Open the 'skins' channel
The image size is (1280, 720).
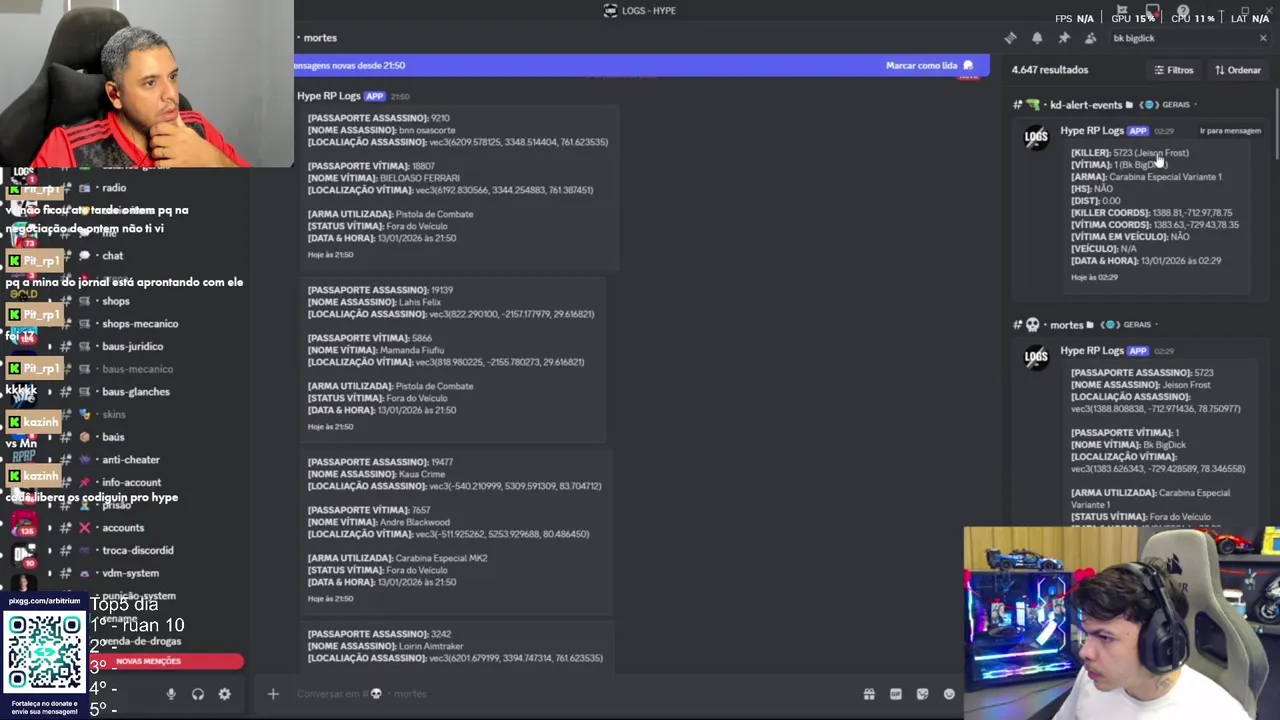[114, 415]
